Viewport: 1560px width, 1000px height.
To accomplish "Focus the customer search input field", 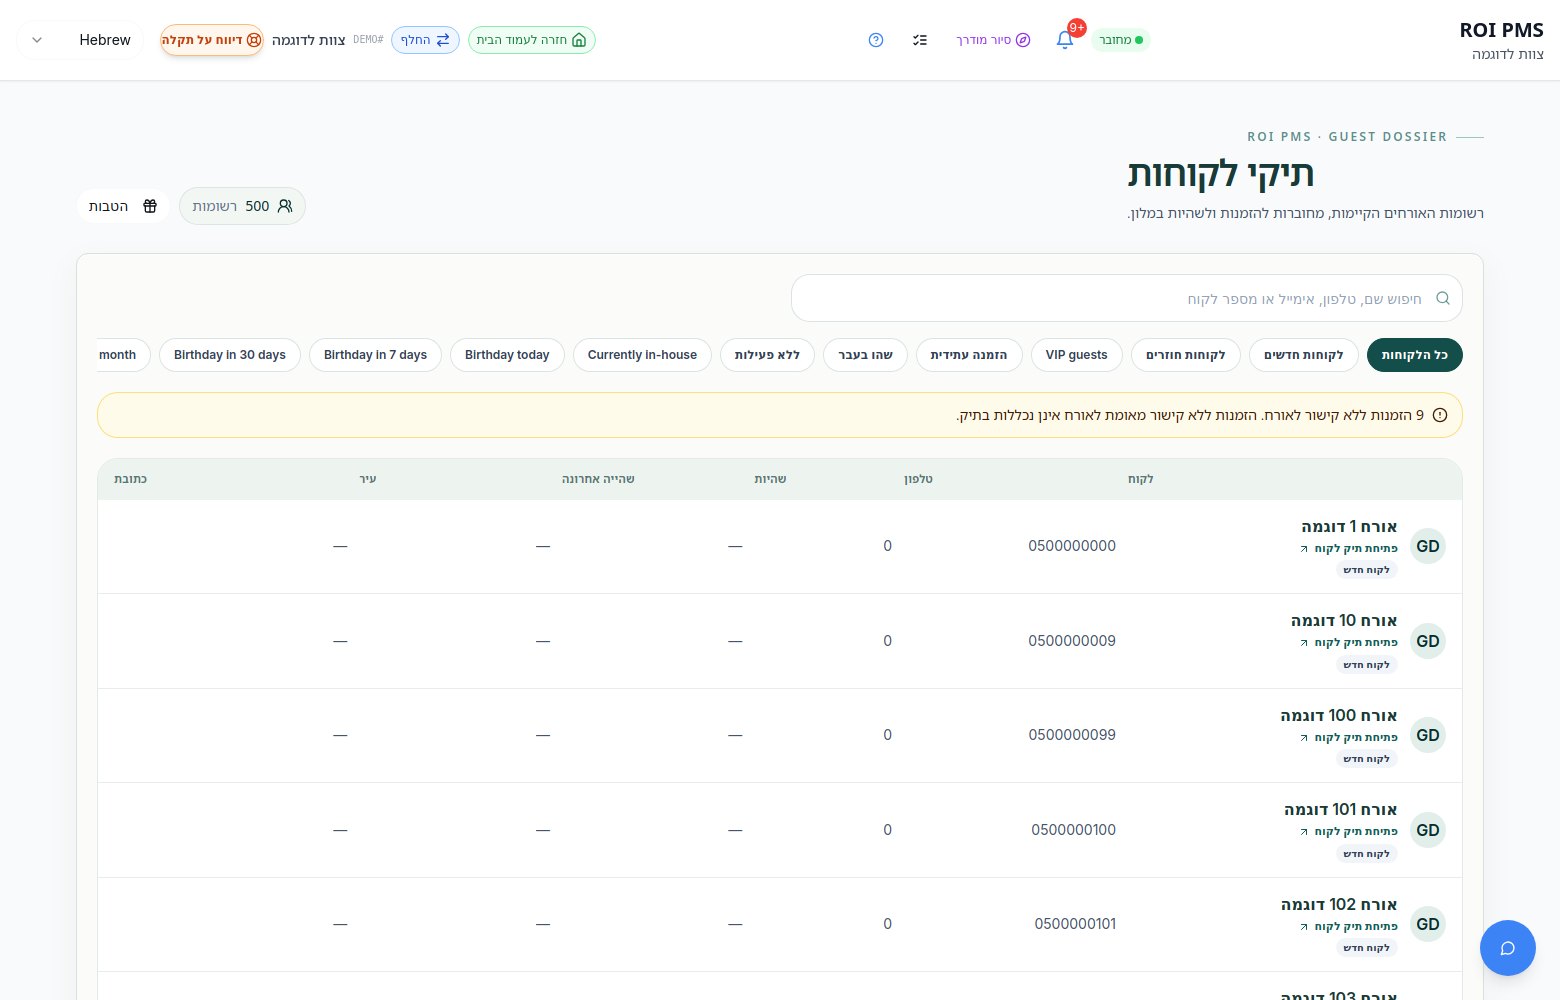I will pyautogui.click(x=1127, y=298).
